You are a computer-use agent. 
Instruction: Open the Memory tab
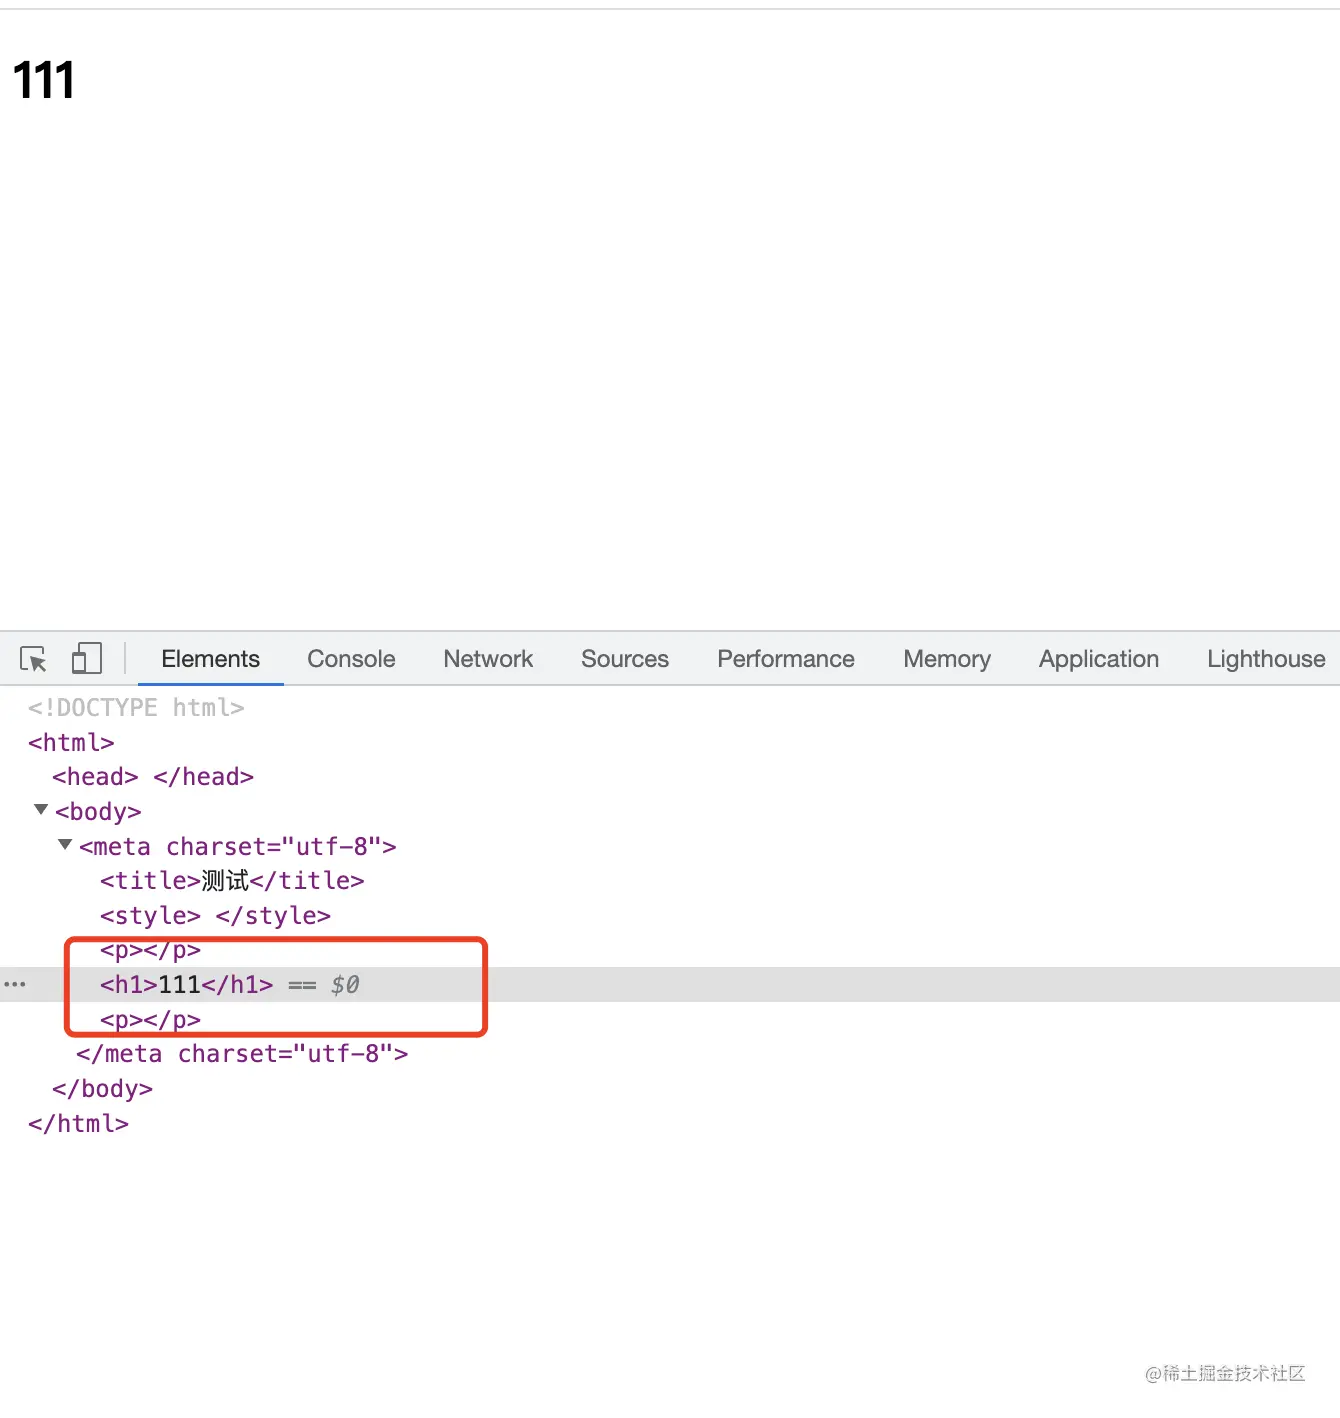(947, 659)
